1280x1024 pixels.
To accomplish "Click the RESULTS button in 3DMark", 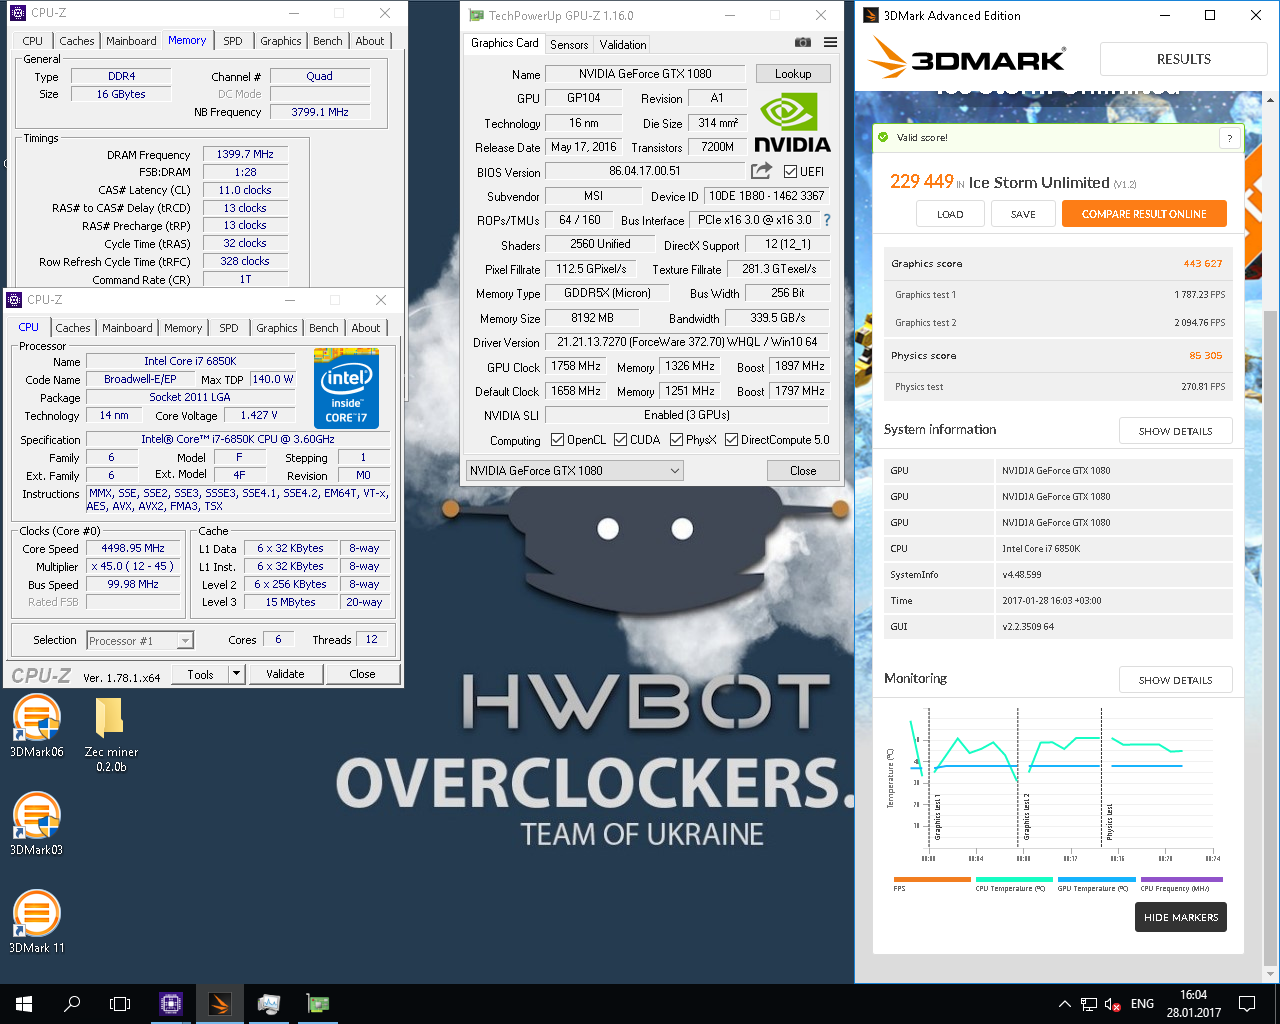I will pos(1184,59).
